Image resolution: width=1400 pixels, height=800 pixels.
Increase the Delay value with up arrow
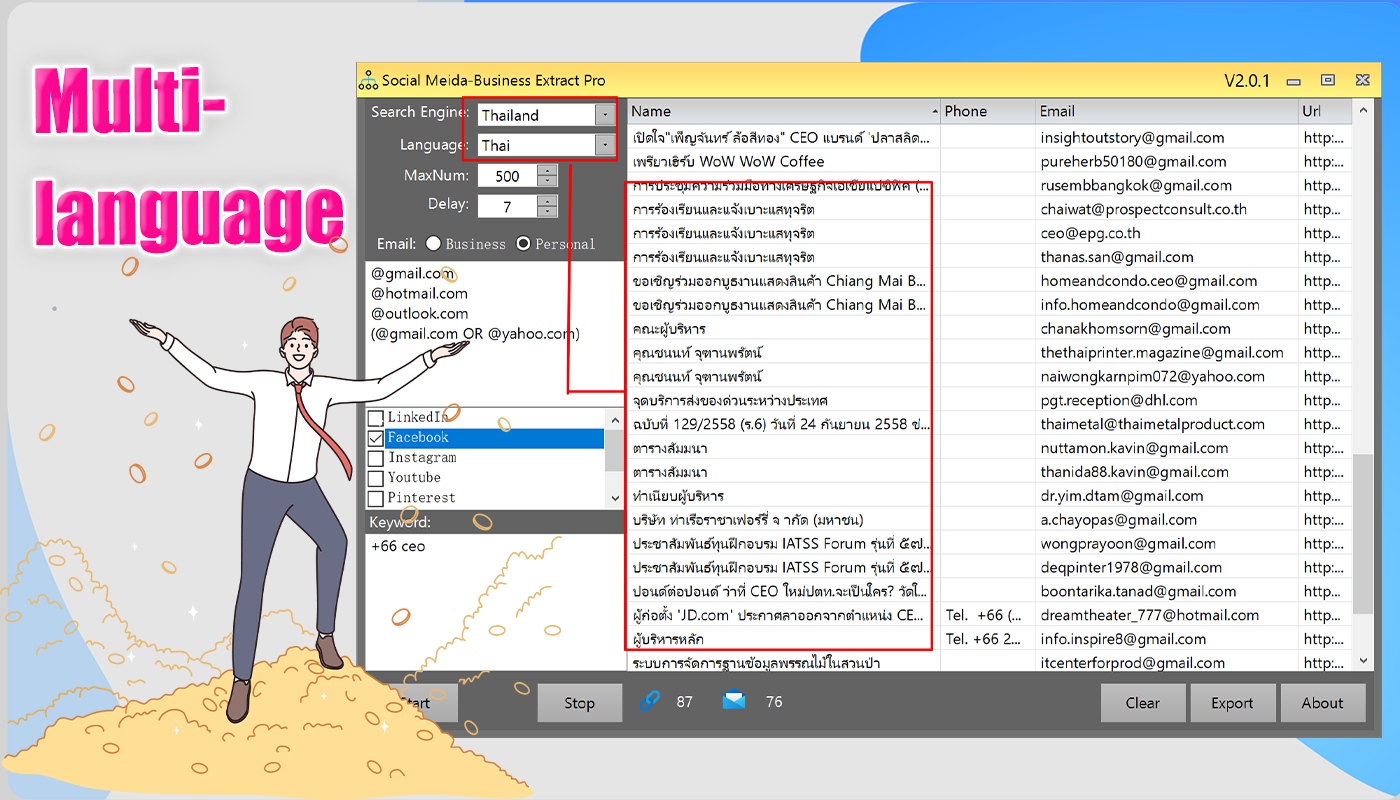click(x=547, y=200)
